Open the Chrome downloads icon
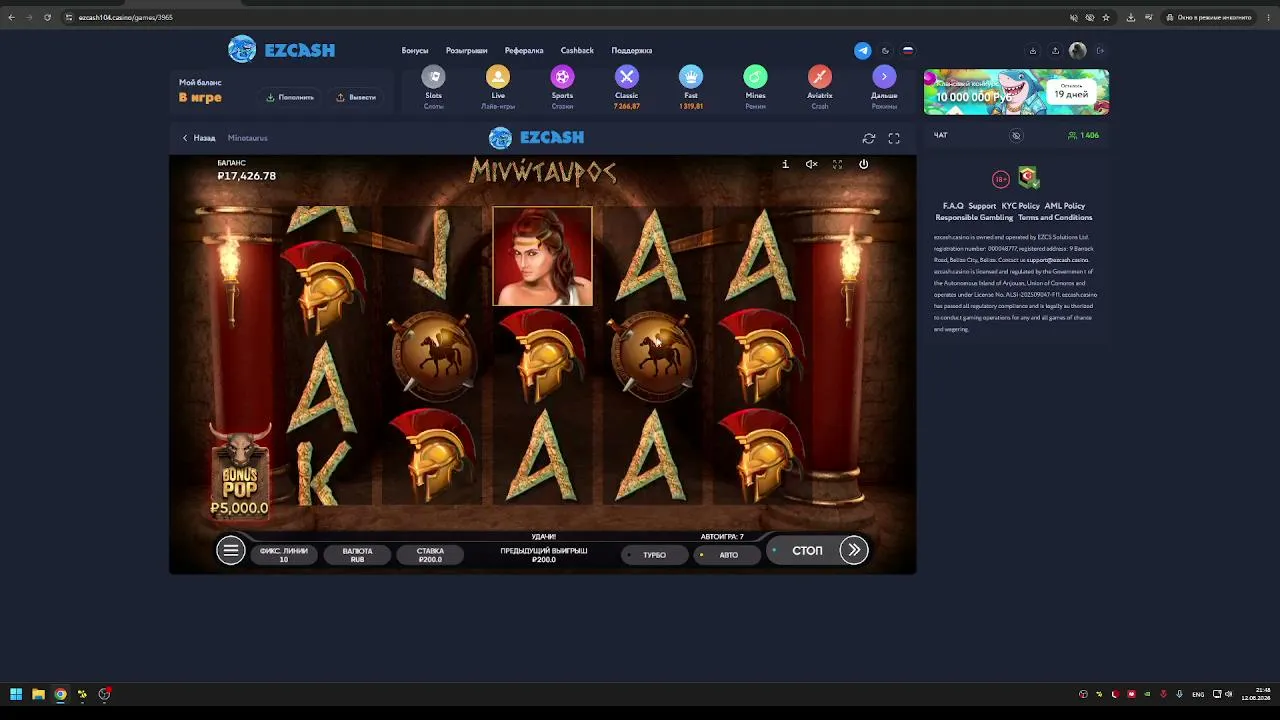The image size is (1280, 720). pyautogui.click(x=1131, y=17)
